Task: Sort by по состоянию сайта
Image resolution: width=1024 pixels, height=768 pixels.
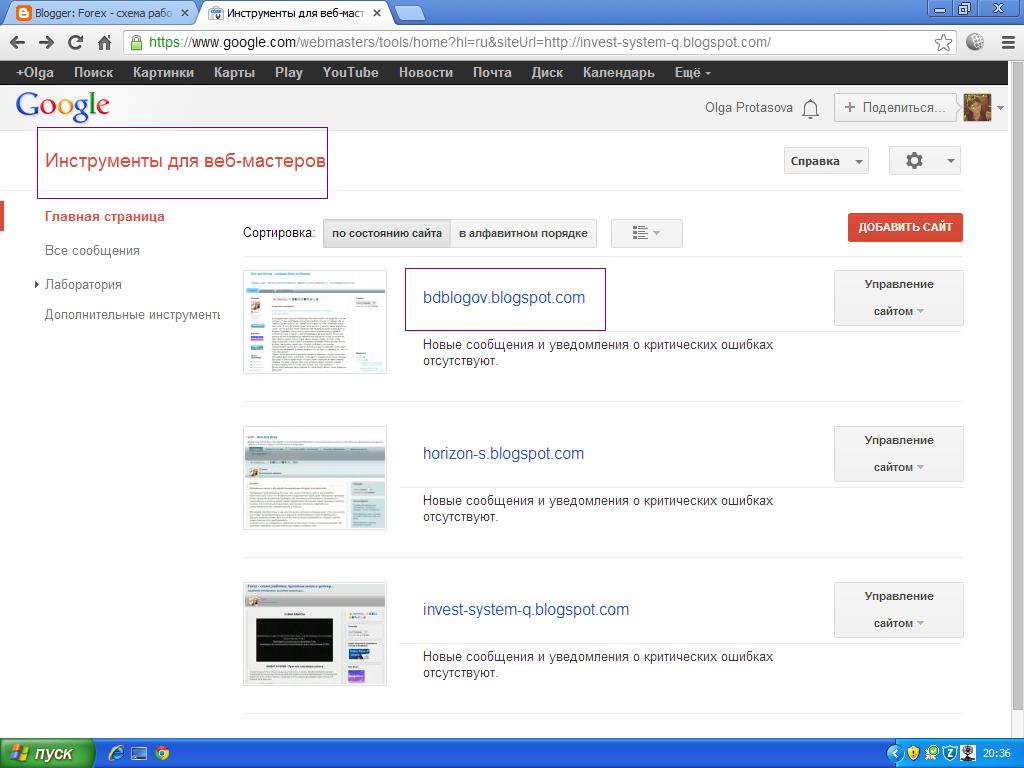Action: (x=387, y=233)
